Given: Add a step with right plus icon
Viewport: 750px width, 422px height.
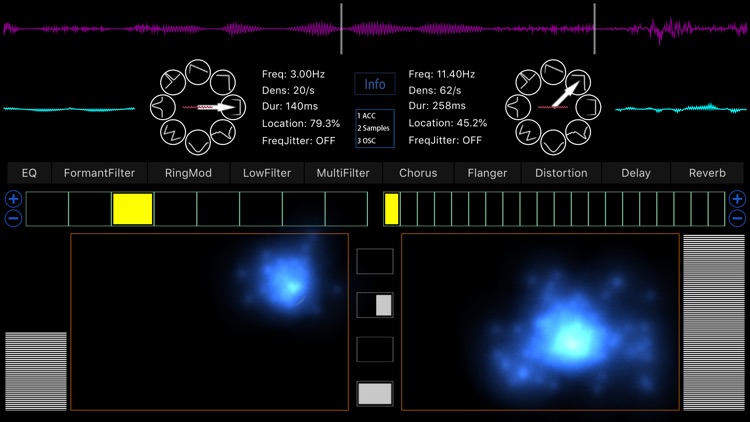Looking at the screenshot, I should click(x=737, y=199).
